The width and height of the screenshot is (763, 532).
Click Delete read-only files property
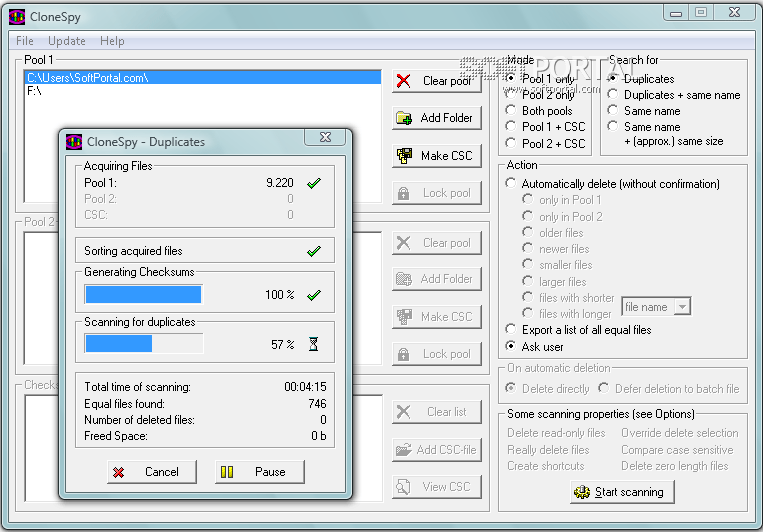556,433
